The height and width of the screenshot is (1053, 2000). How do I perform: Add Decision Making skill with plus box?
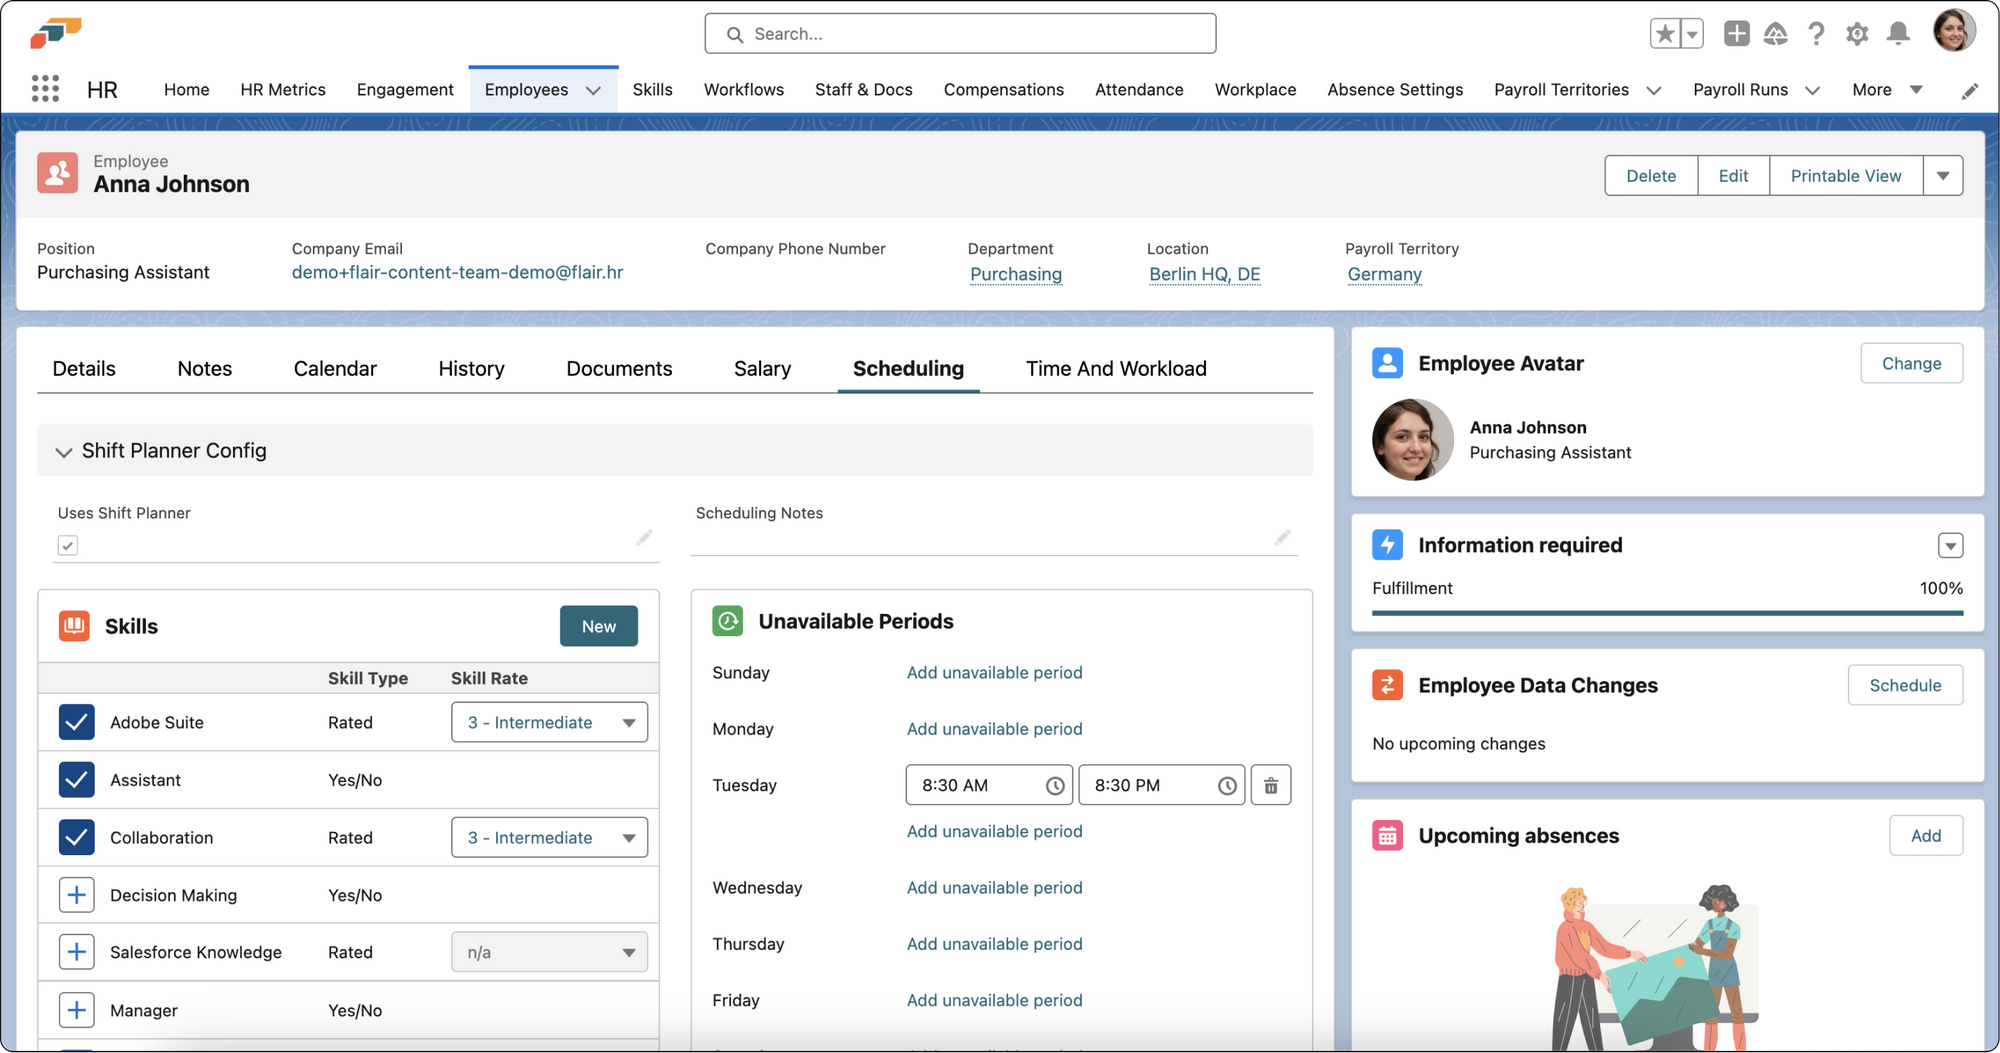tap(77, 895)
